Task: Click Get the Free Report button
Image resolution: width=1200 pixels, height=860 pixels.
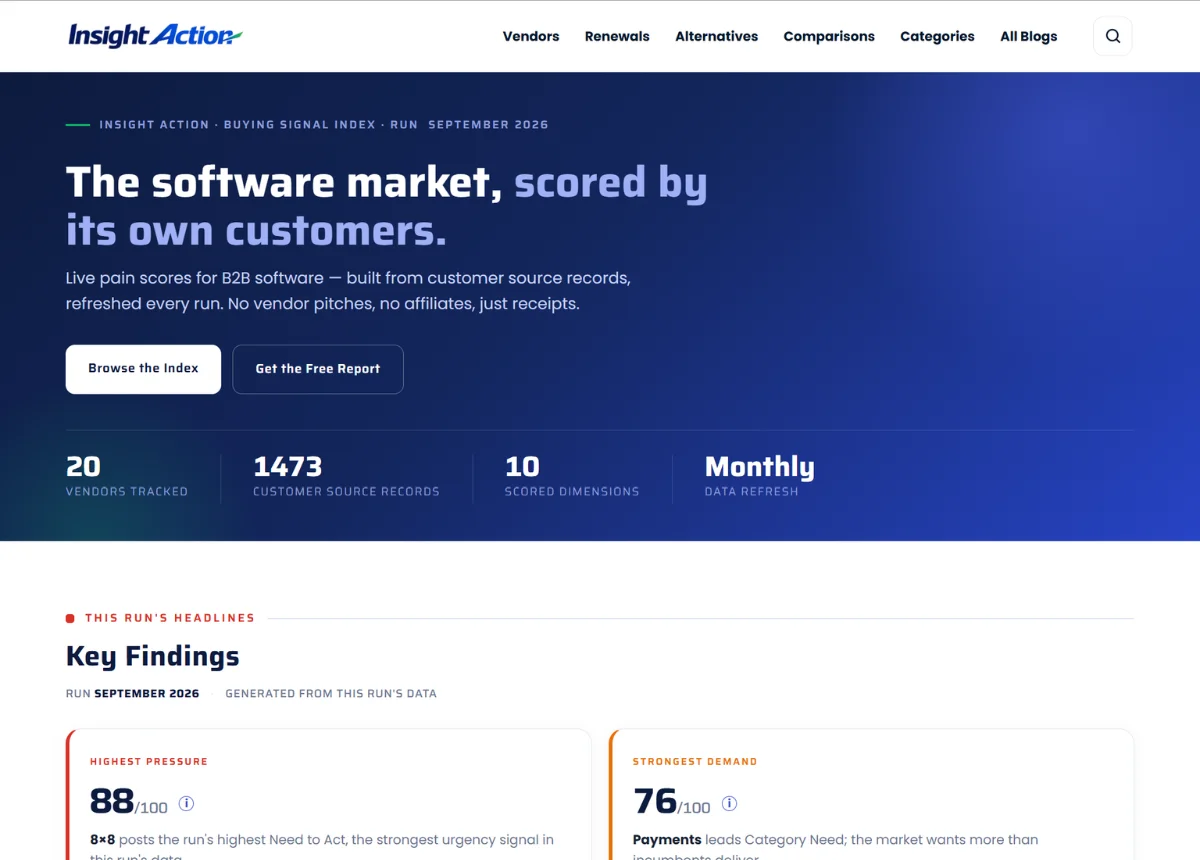Action: click(x=318, y=369)
